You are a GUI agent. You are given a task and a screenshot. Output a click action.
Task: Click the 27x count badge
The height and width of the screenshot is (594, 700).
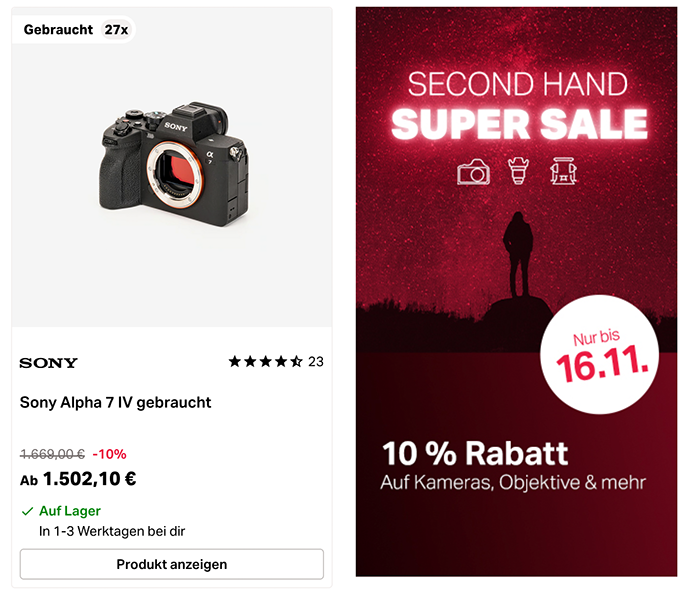[116, 30]
